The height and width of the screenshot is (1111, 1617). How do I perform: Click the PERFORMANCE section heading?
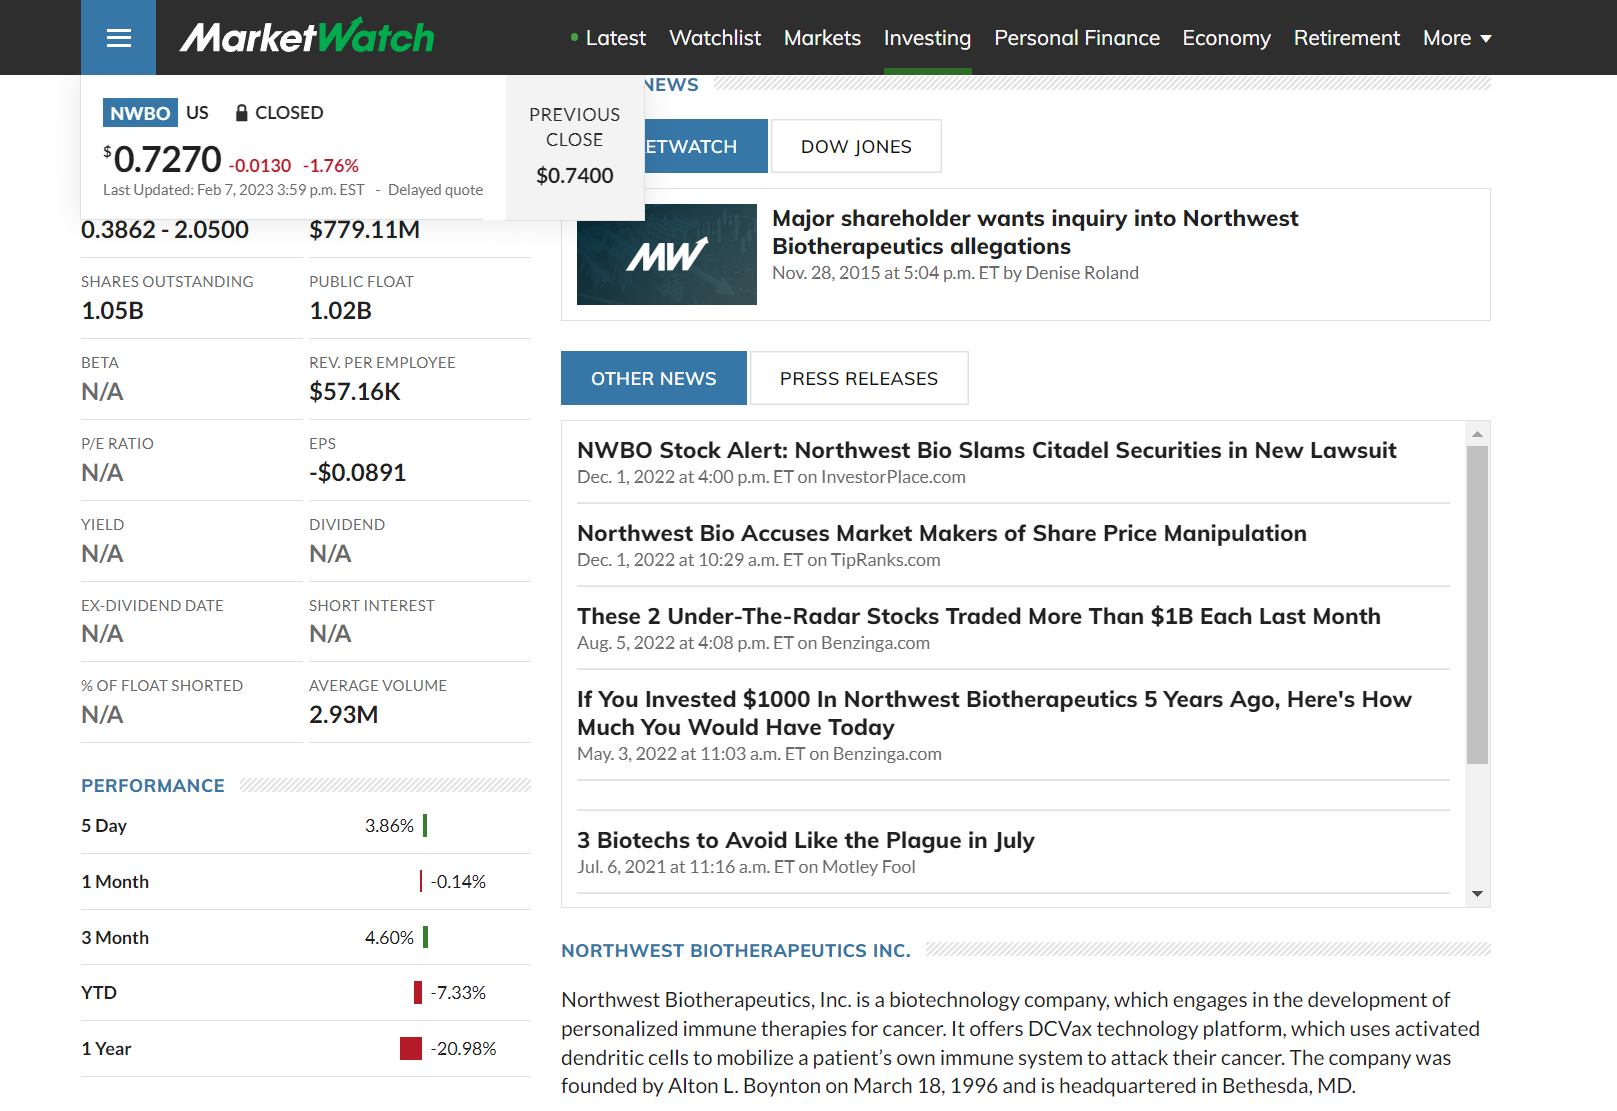(x=153, y=786)
